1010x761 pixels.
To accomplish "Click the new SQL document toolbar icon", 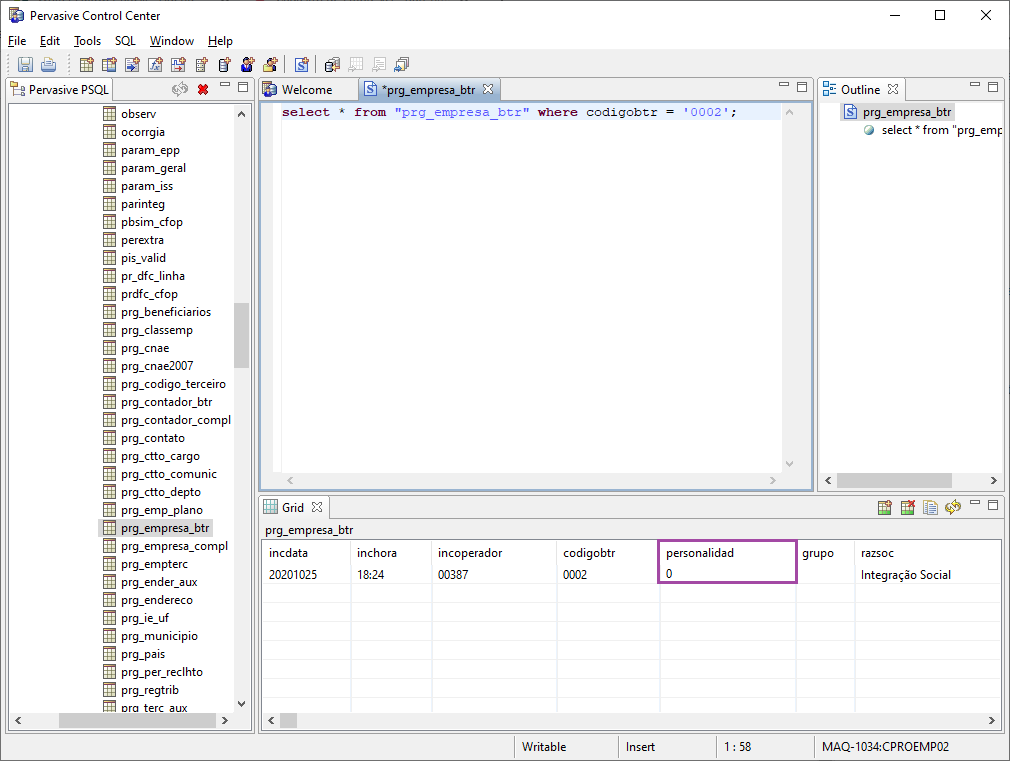I will tap(301, 65).
